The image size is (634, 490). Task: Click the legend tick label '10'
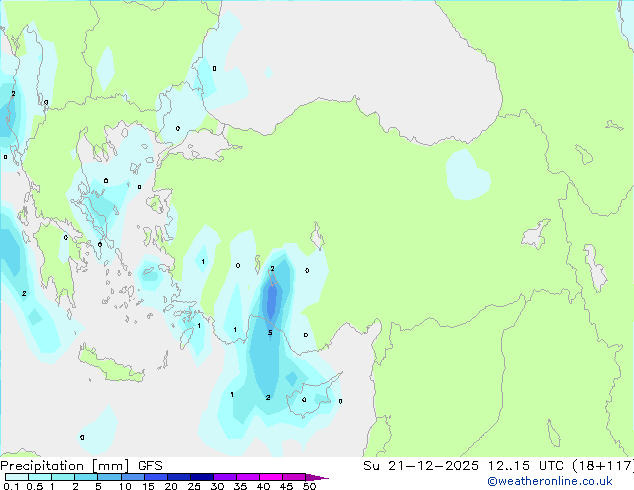point(125,486)
